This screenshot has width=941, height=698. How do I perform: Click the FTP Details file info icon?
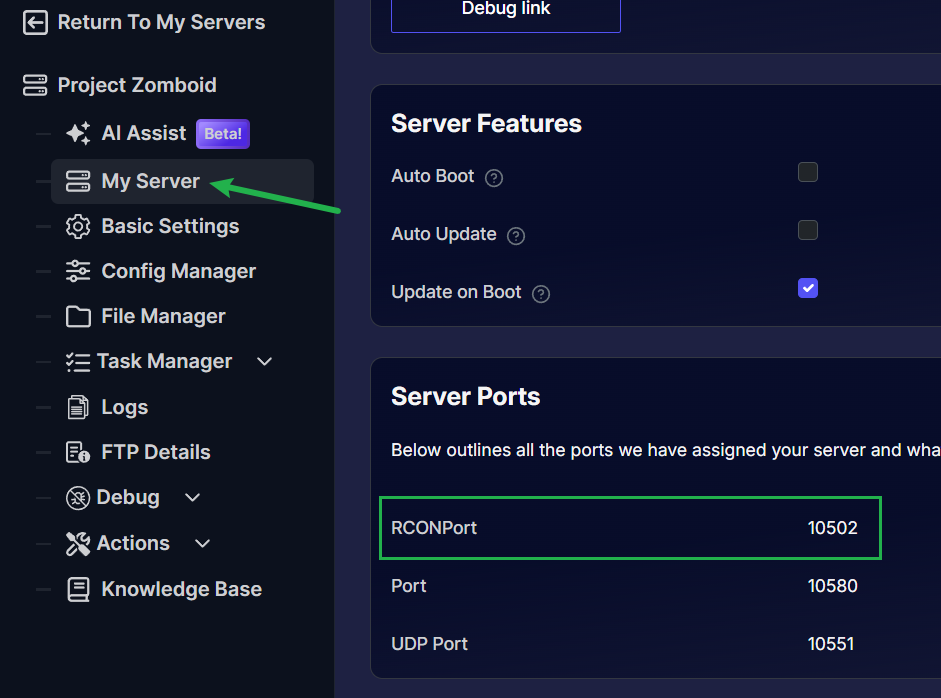coord(78,452)
